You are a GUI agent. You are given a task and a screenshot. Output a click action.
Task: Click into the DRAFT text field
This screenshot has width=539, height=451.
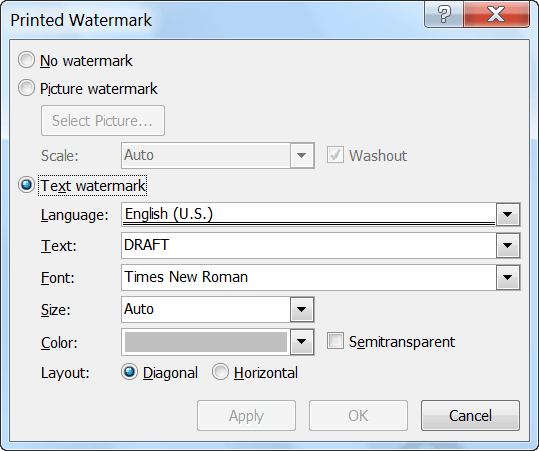coord(309,245)
